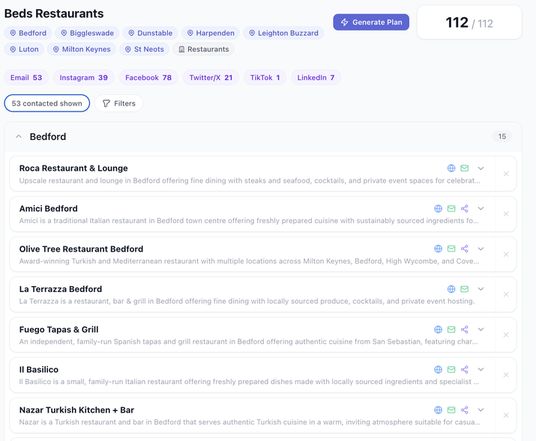The width and height of the screenshot is (536, 441).
Task: Remove Nazar Turkish Kitchen + Bar with X
Action: click(506, 415)
